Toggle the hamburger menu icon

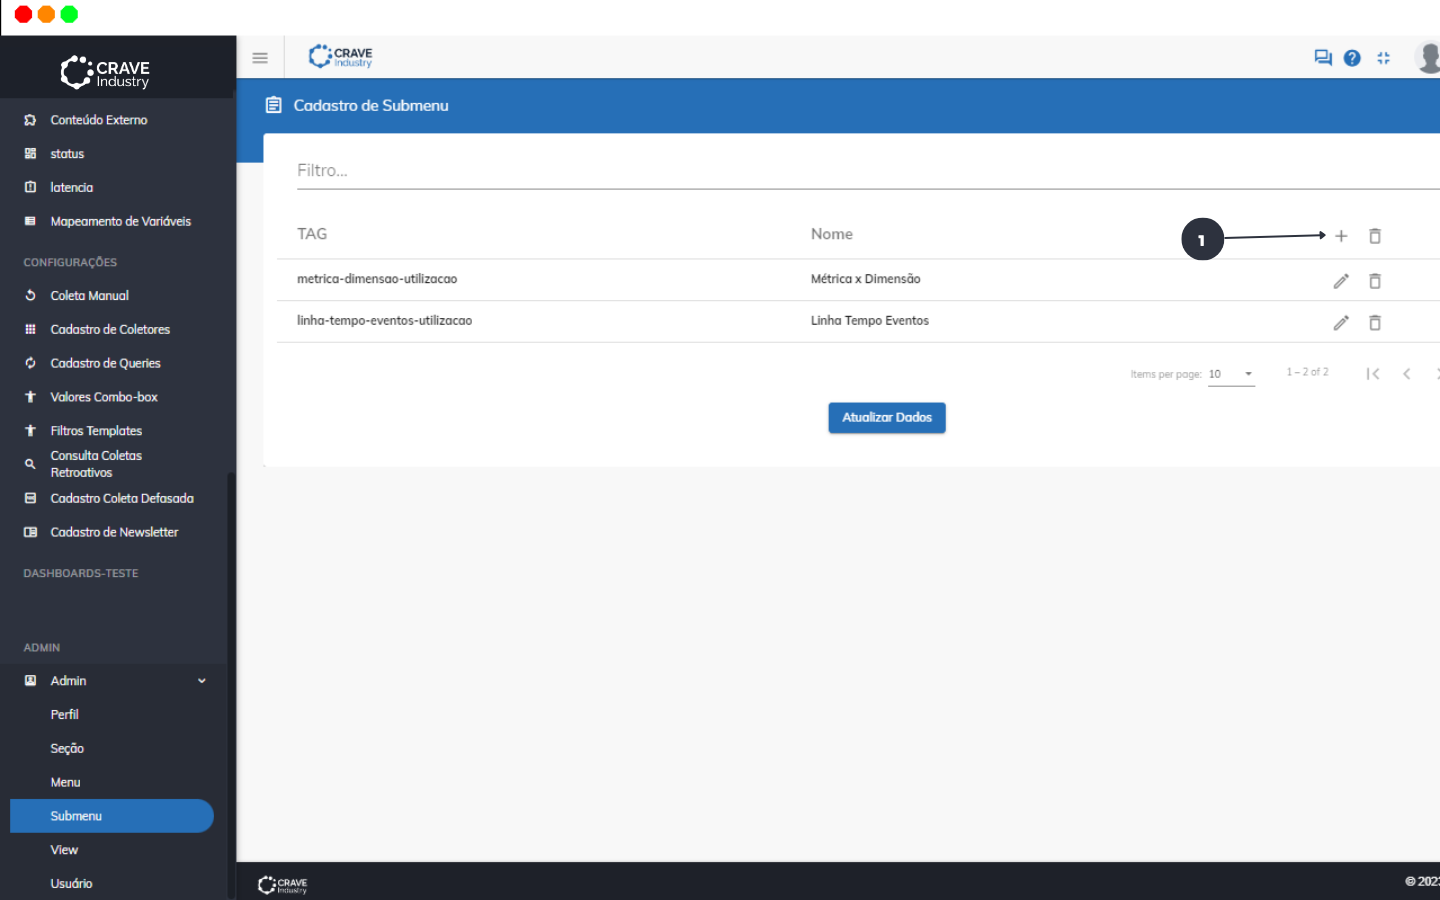[260, 58]
